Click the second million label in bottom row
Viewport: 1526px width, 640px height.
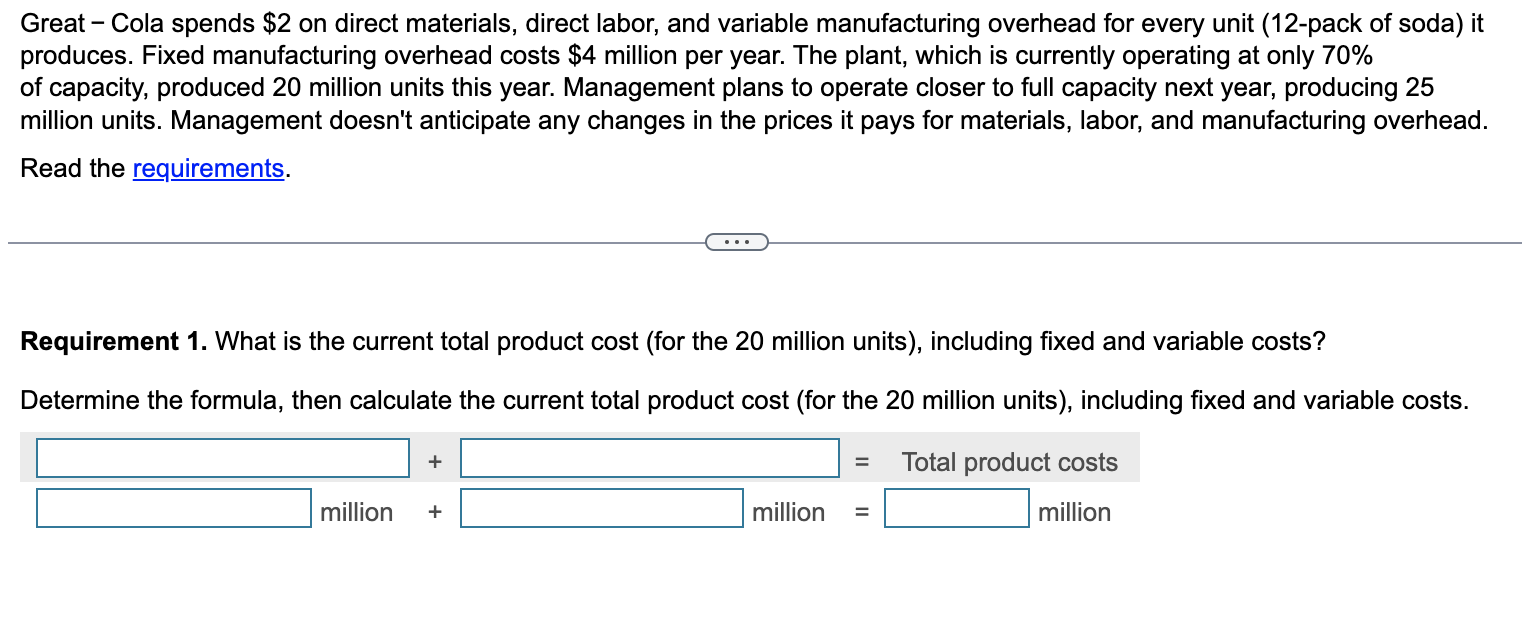tap(789, 512)
